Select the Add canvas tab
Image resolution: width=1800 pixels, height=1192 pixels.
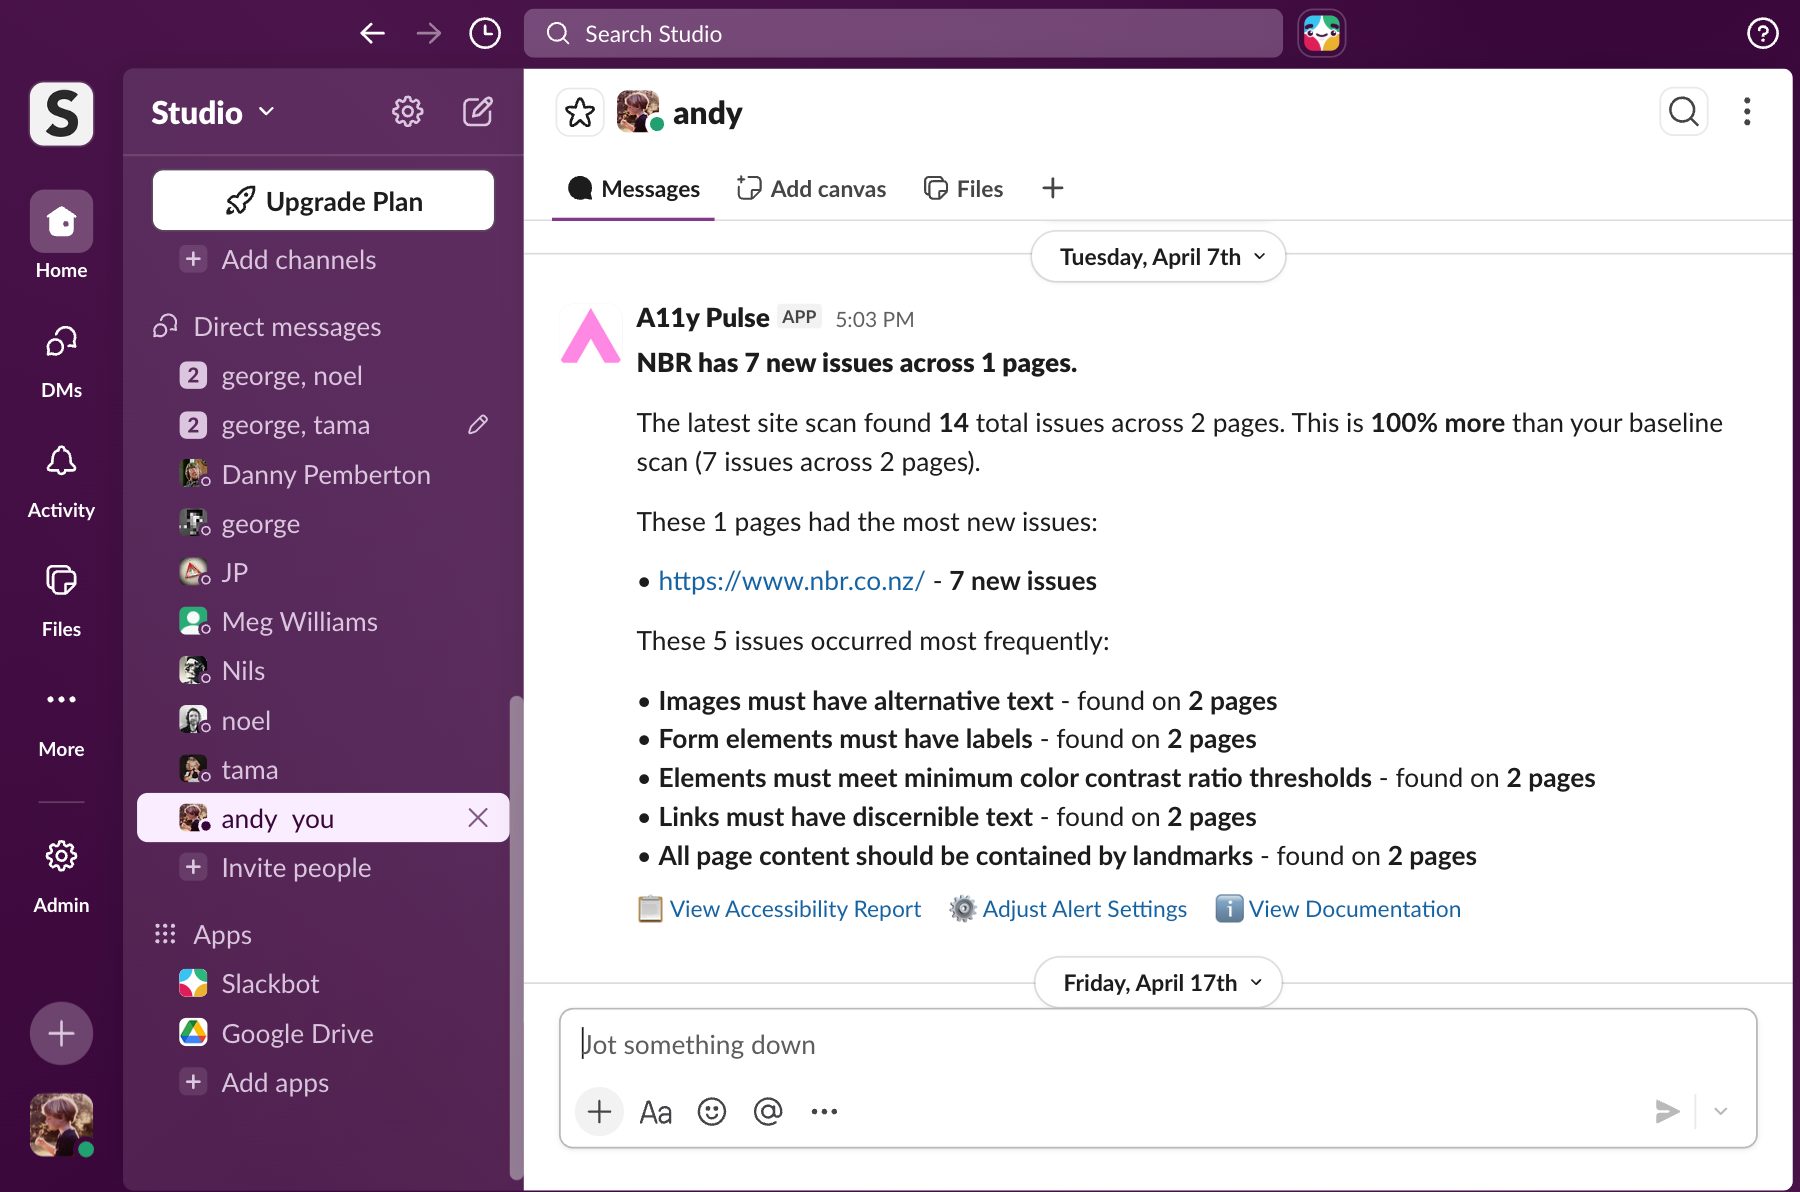[x=811, y=188]
